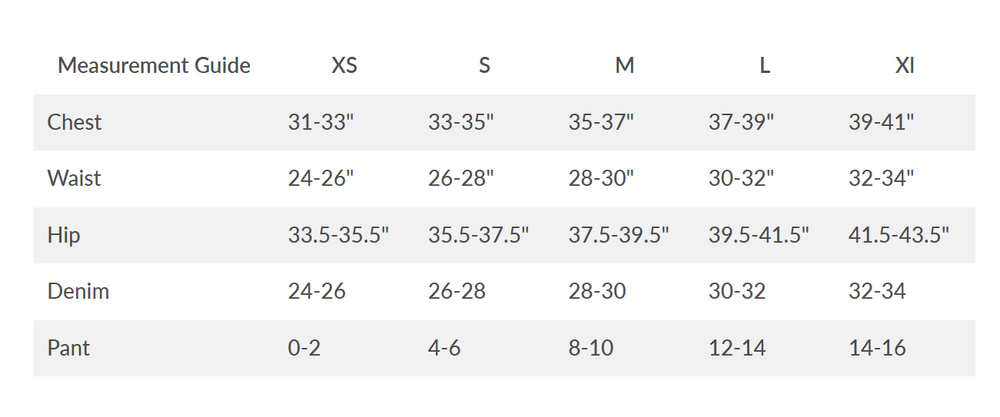Select the M size column header
This screenshot has width=1000, height=417.
(625, 66)
